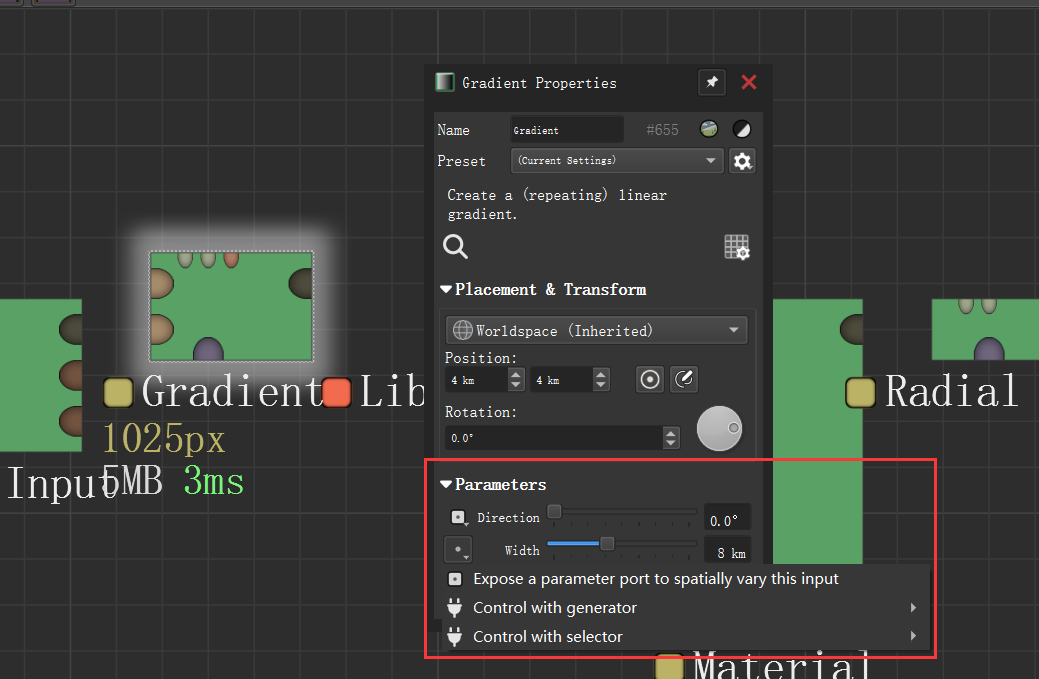The image size is (1039, 679).
Task: Click the Direction slider handle
Action: tap(555, 511)
